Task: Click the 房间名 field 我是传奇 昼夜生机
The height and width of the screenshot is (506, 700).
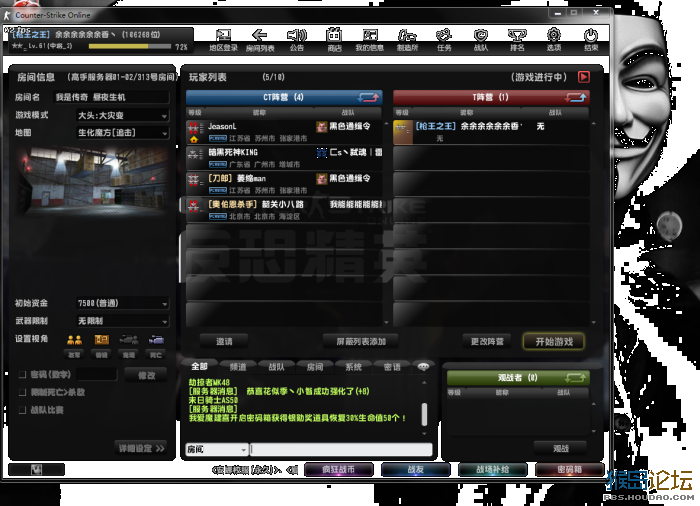Action: click(x=112, y=97)
